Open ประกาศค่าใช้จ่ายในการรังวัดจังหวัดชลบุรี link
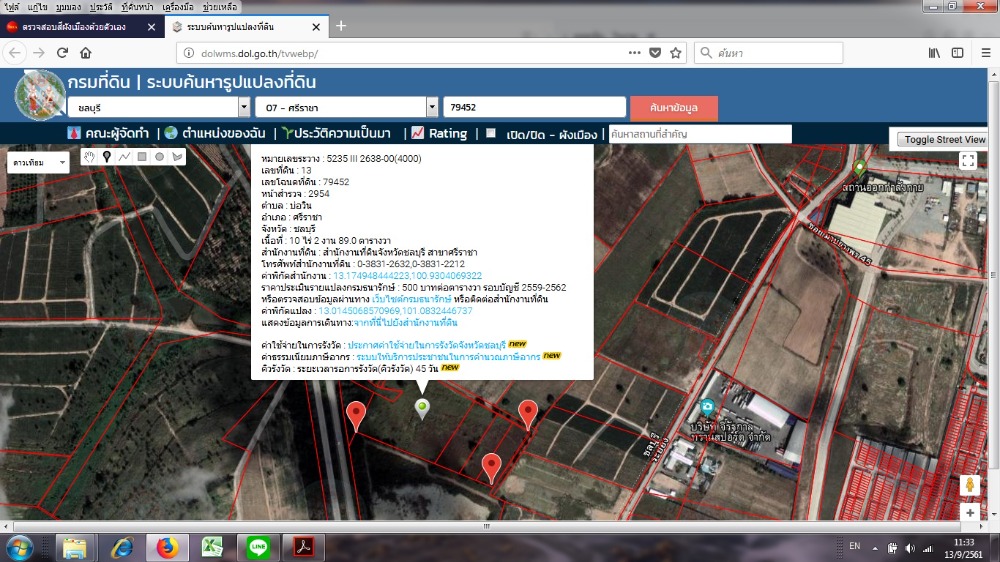 [427, 344]
